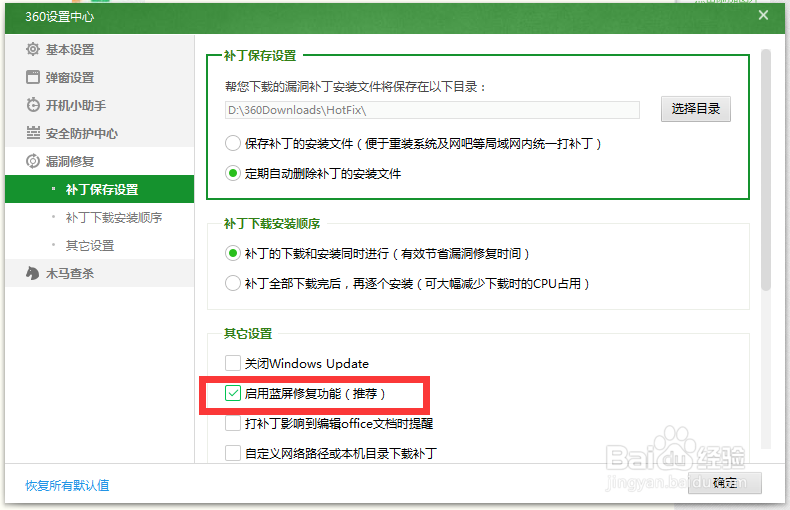This screenshot has width=790, height=510.
Task: Check 打补丁影响到编辑office文档时提醒 checkbox
Action: click(233, 423)
